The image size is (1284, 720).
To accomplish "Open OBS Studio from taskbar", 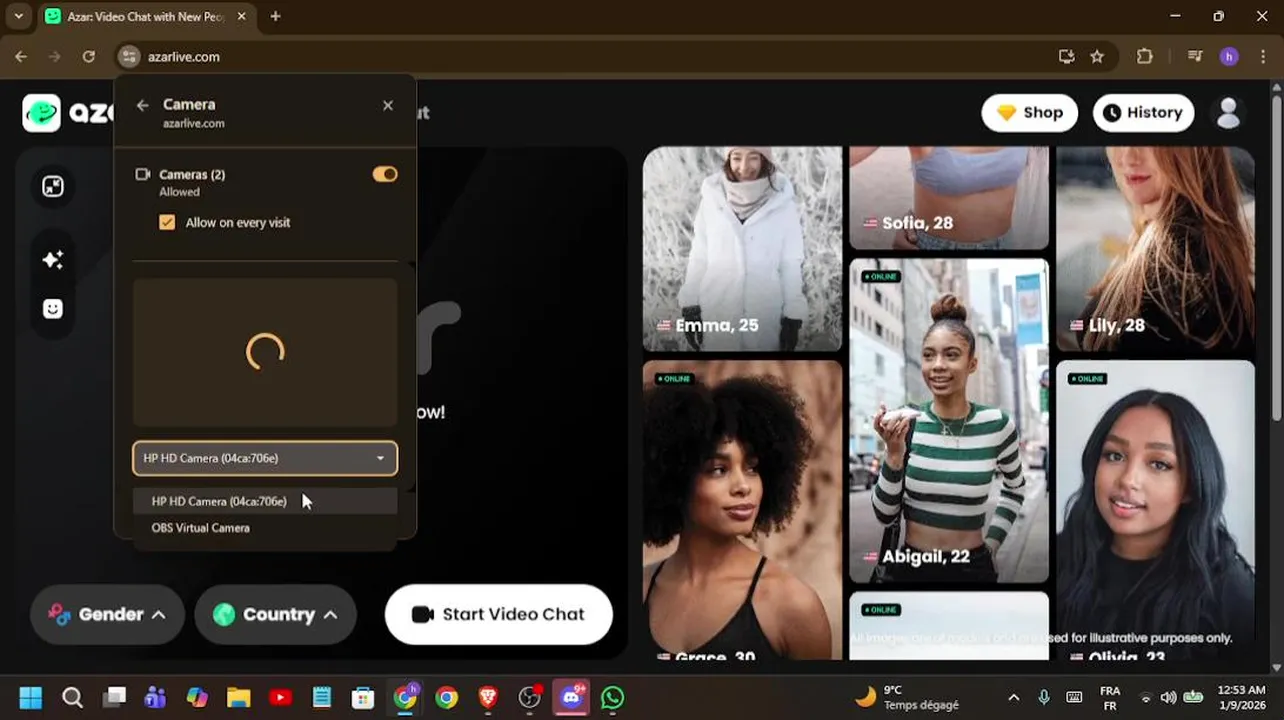I will point(530,697).
